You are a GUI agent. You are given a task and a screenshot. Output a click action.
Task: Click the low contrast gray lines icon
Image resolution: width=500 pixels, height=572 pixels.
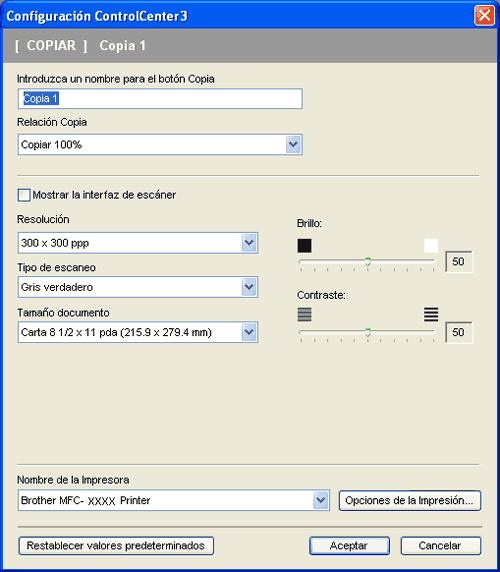pyautogui.click(x=304, y=314)
